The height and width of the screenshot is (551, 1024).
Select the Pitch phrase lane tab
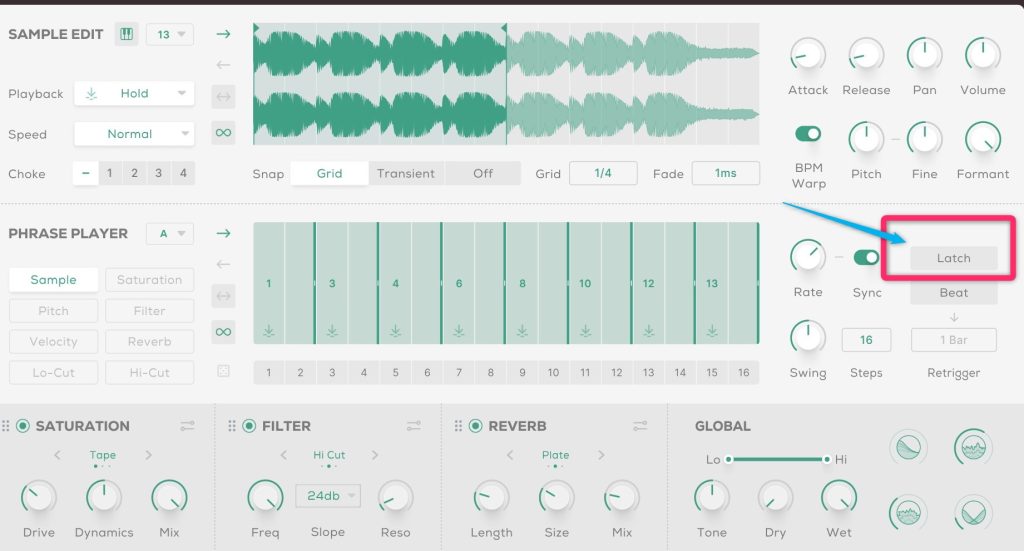pos(53,311)
